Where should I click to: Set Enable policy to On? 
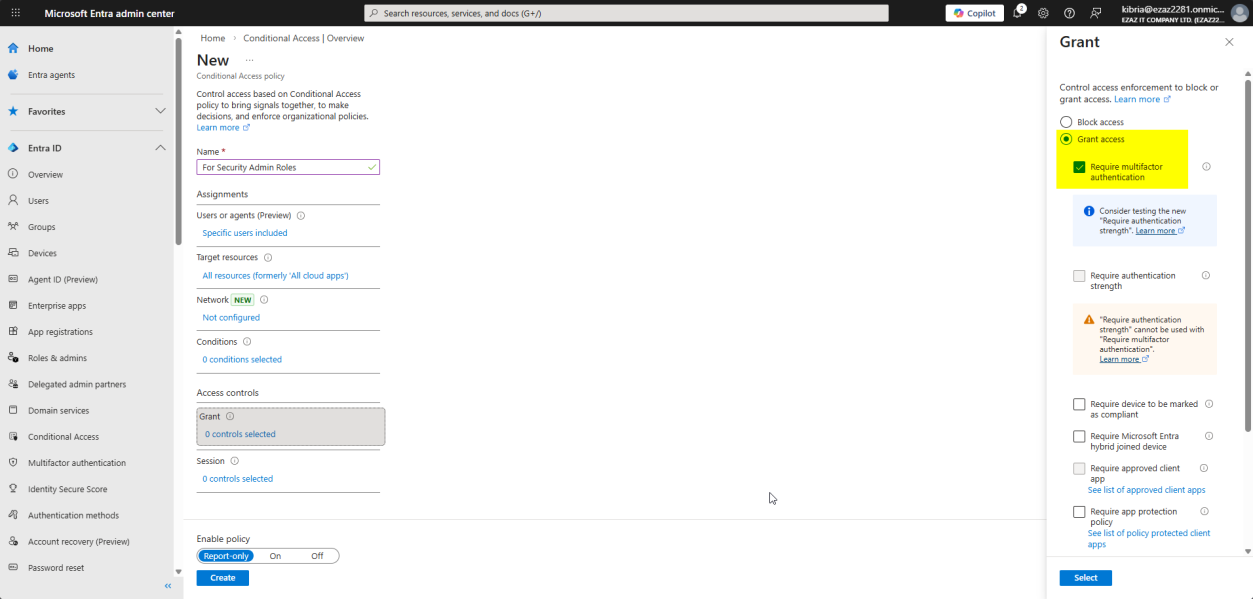pyautogui.click(x=275, y=556)
